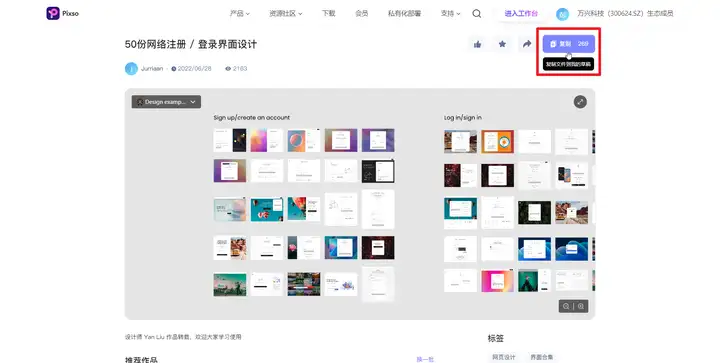The width and height of the screenshot is (720, 363).
Task: Click the title 50份网络注册 / 登录界面设计
Action: (191, 45)
